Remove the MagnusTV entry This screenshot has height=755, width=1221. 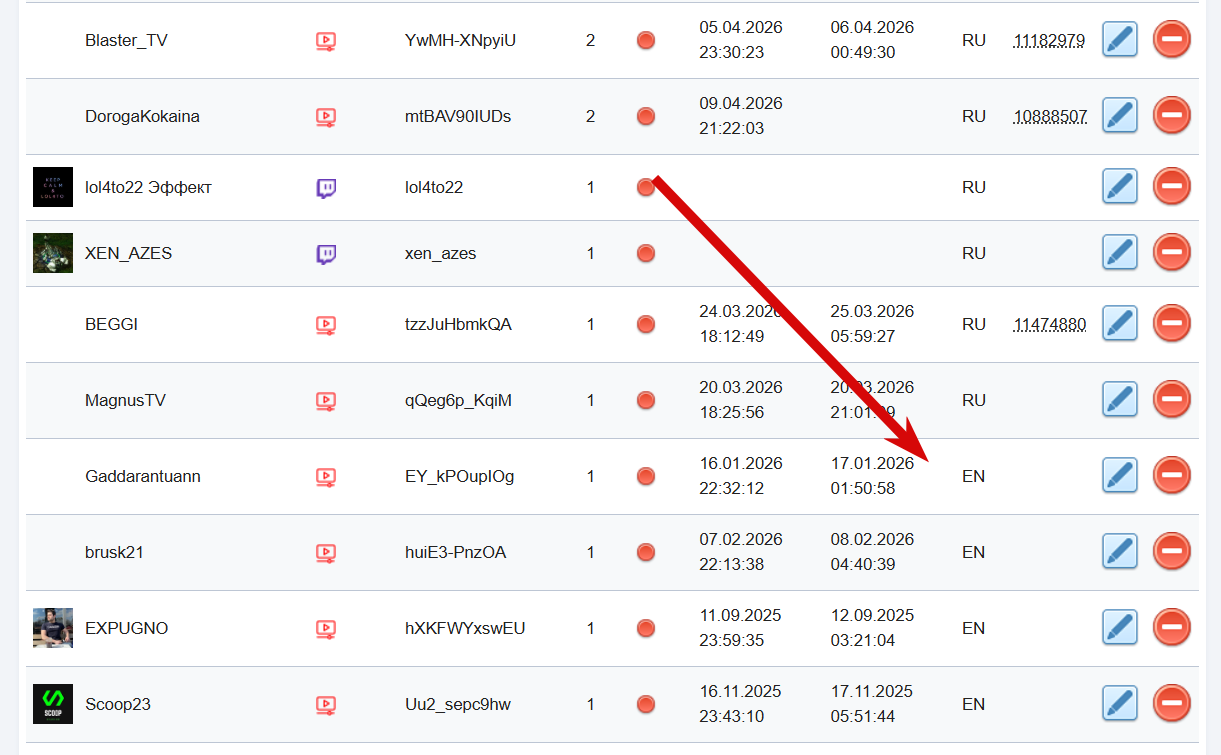click(1172, 400)
